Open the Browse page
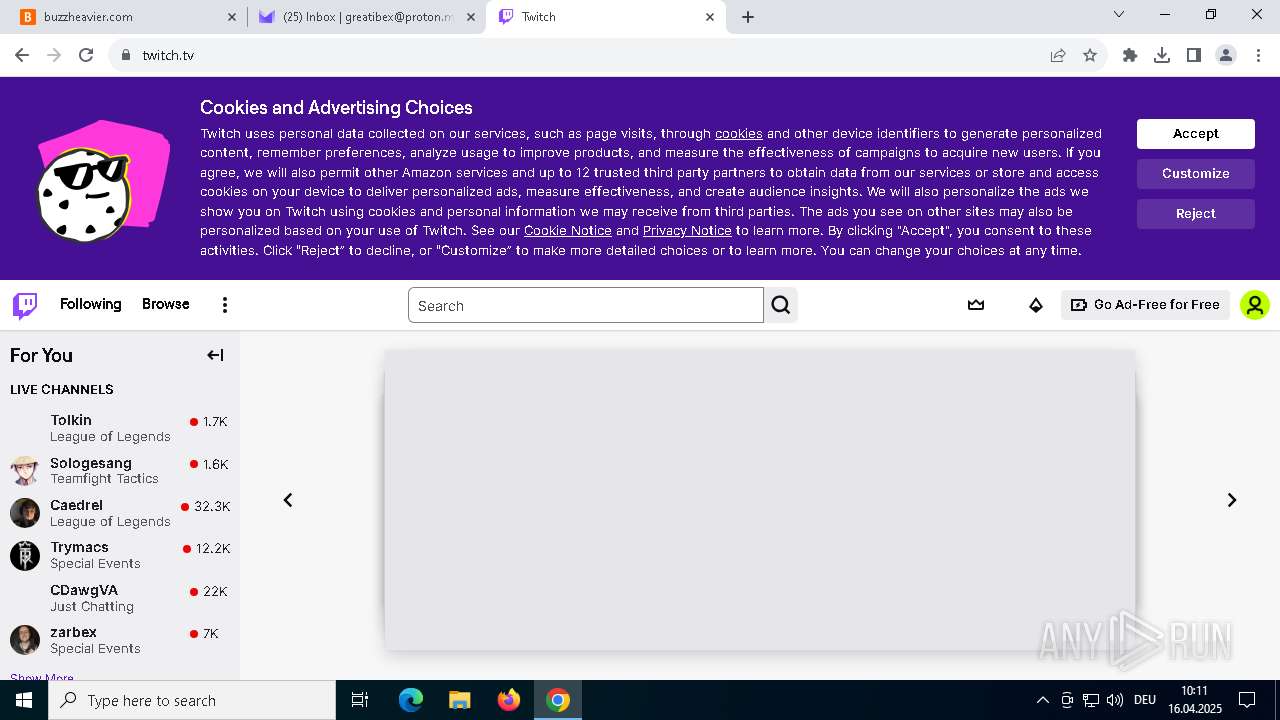This screenshot has height=720, width=1280. [166, 304]
